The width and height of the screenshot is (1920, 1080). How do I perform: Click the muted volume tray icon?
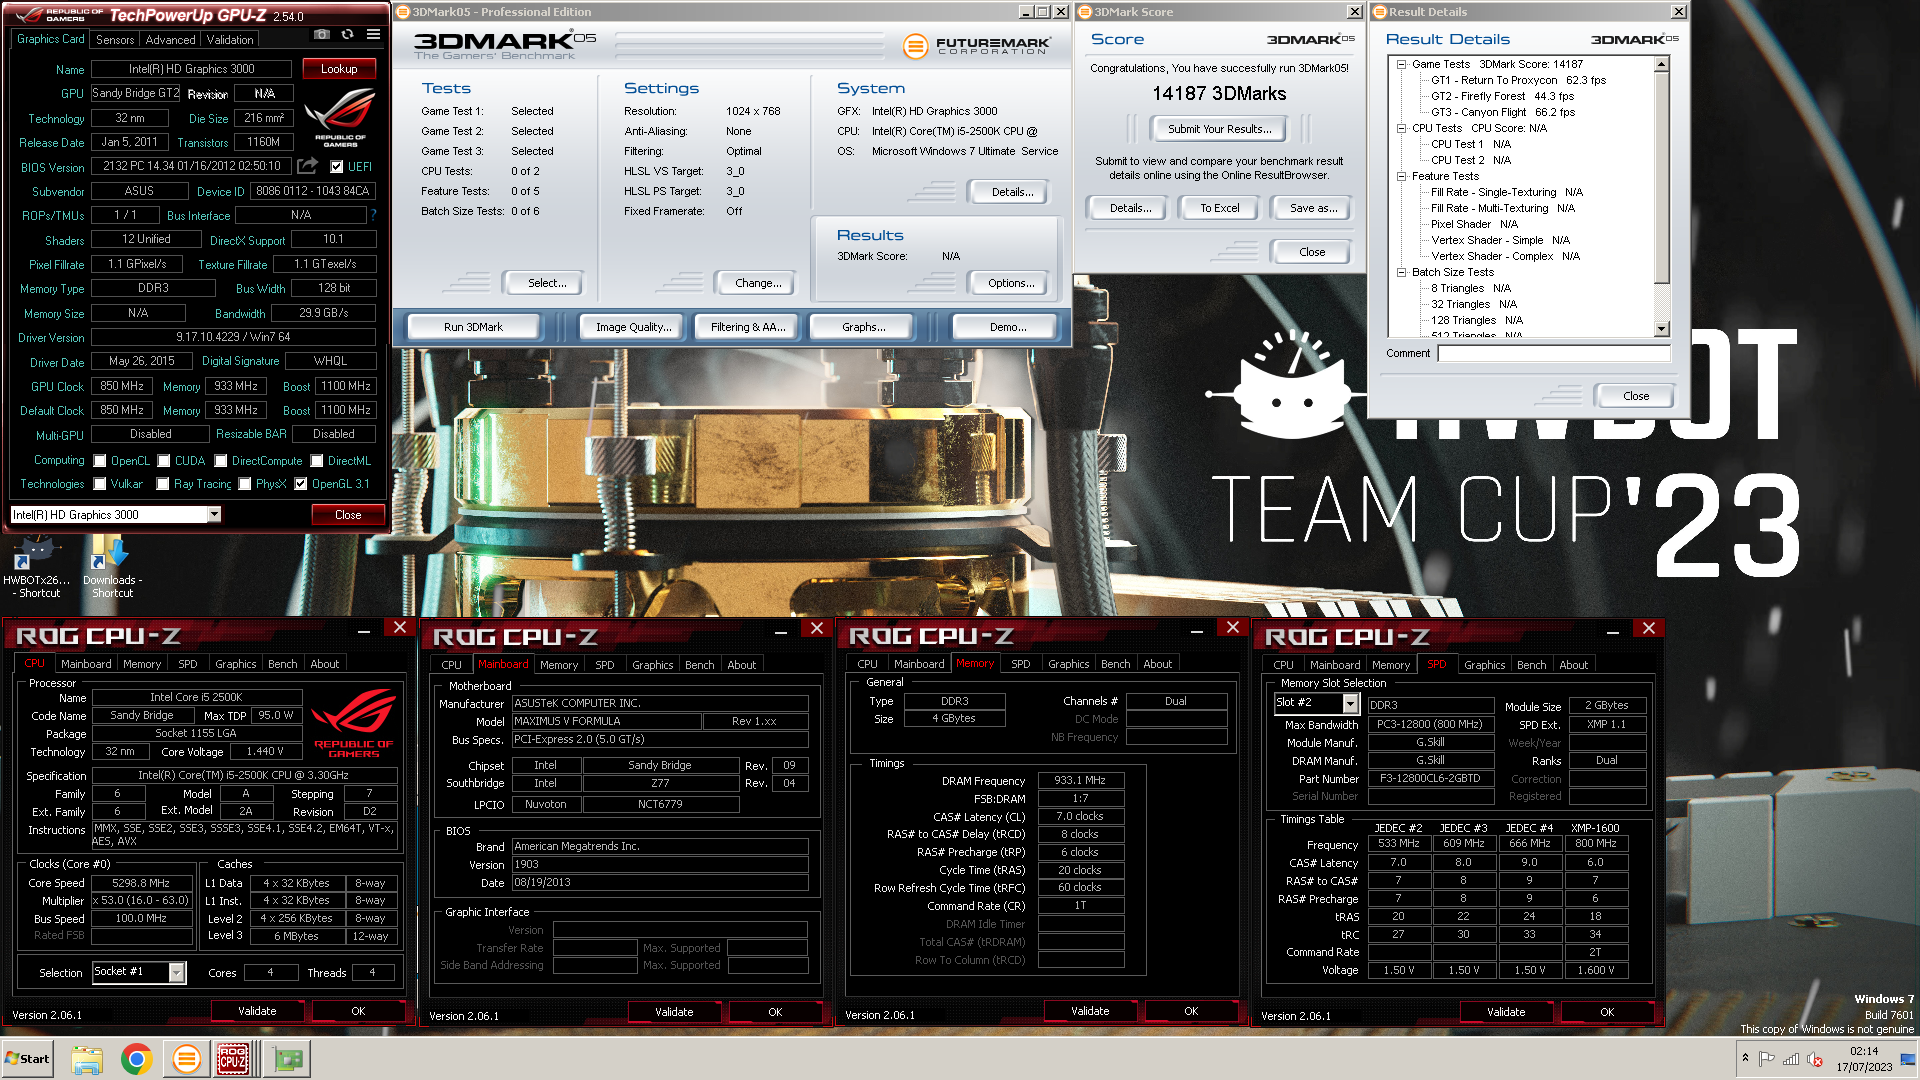click(x=1815, y=1059)
